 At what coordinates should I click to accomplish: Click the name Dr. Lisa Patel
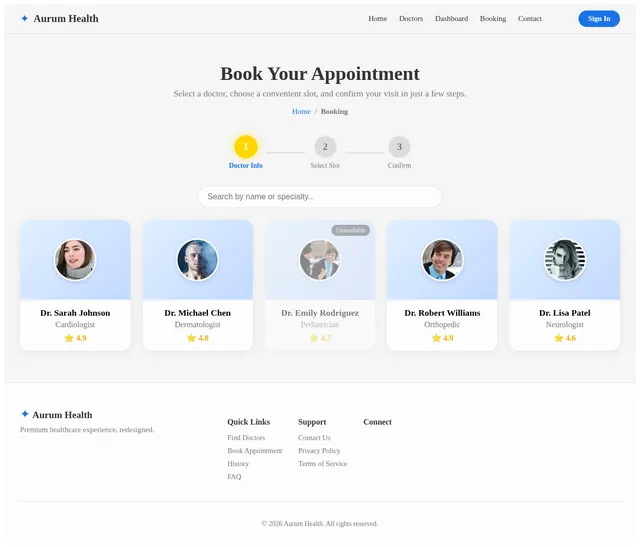[x=565, y=313]
